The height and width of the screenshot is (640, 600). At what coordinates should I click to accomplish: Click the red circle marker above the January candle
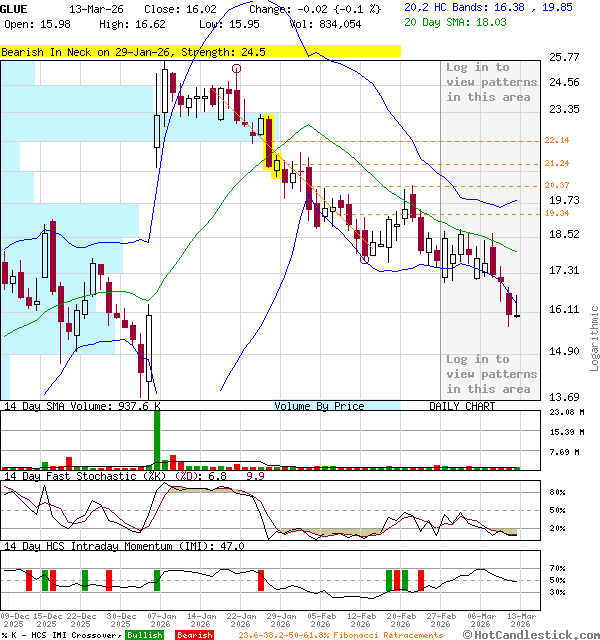[x=237, y=68]
